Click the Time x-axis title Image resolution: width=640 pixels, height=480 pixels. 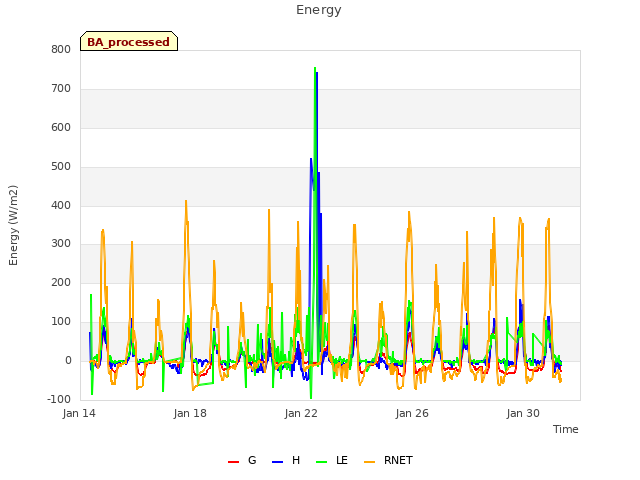[565, 429]
